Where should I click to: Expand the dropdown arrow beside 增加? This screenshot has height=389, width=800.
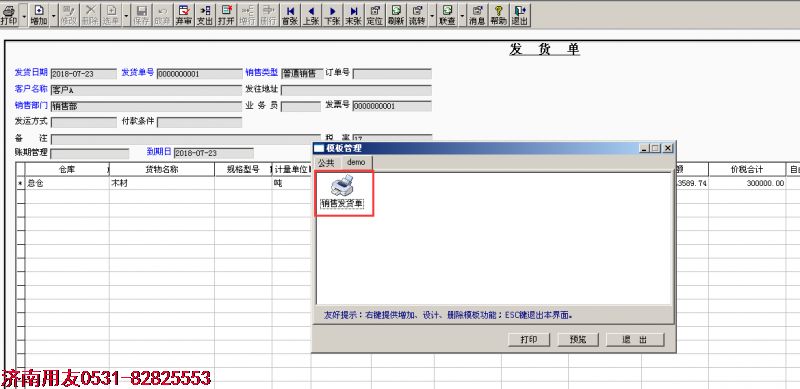(x=54, y=15)
